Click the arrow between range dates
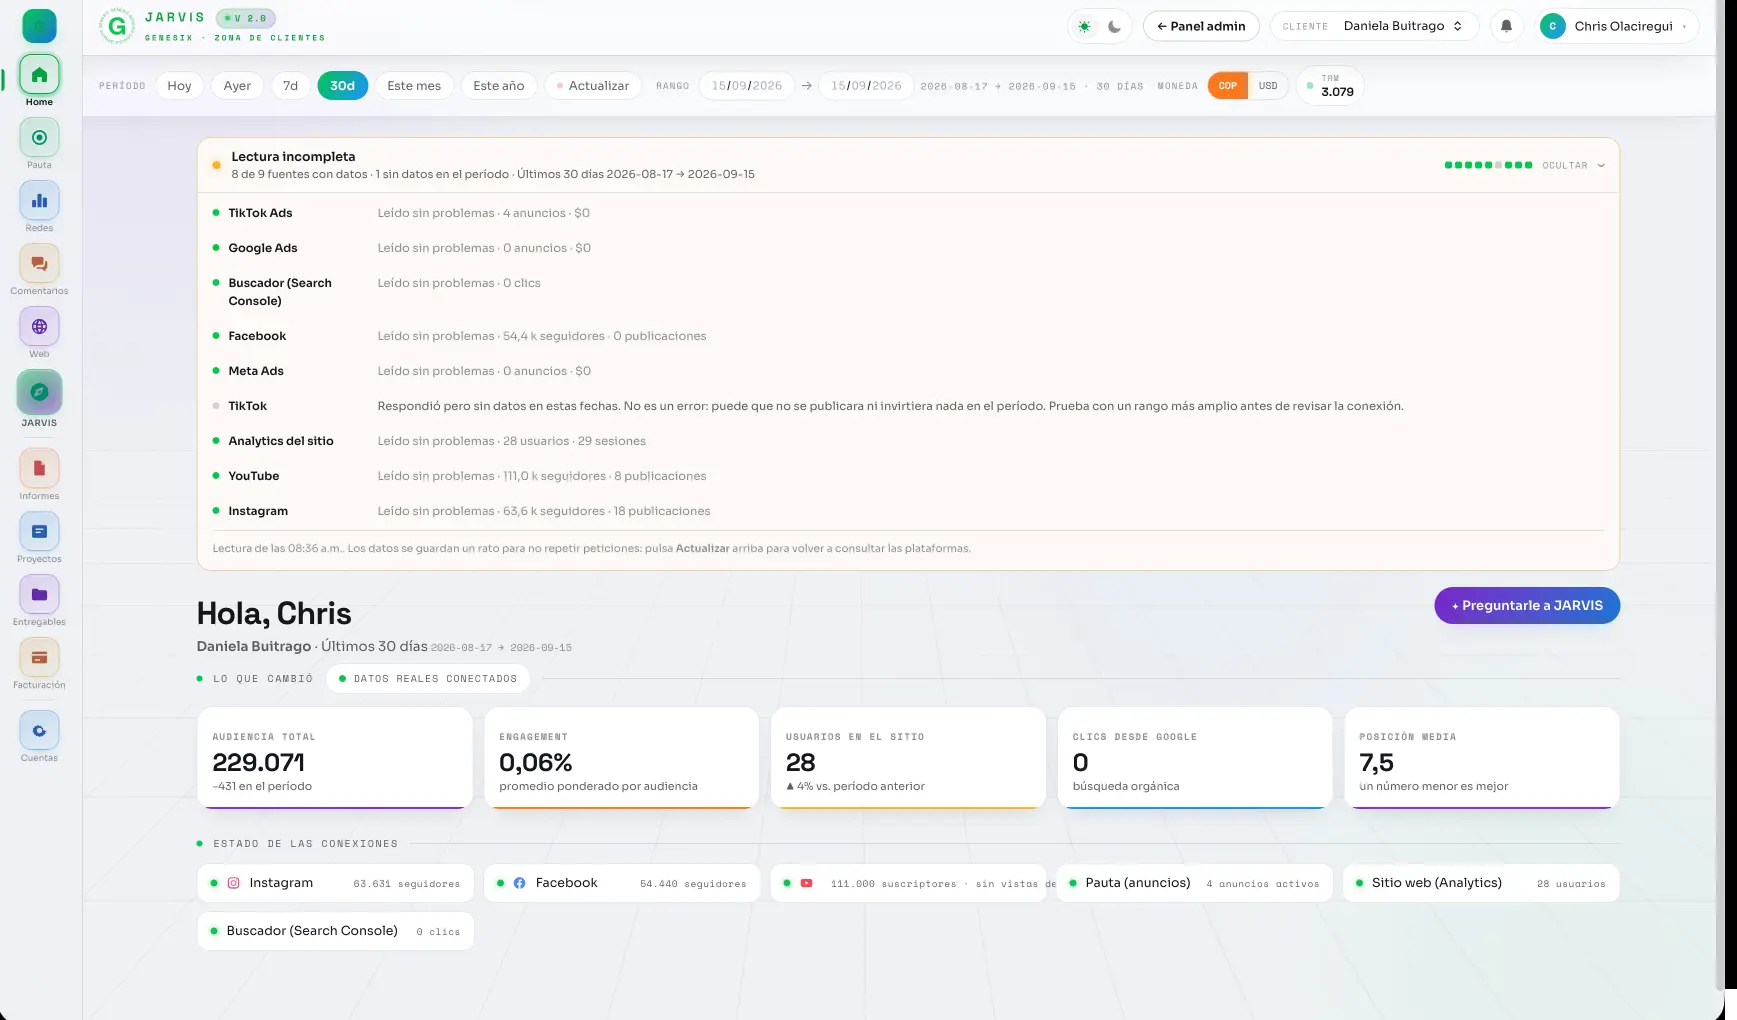The width and height of the screenshot is (1737, 1020). 806,86
